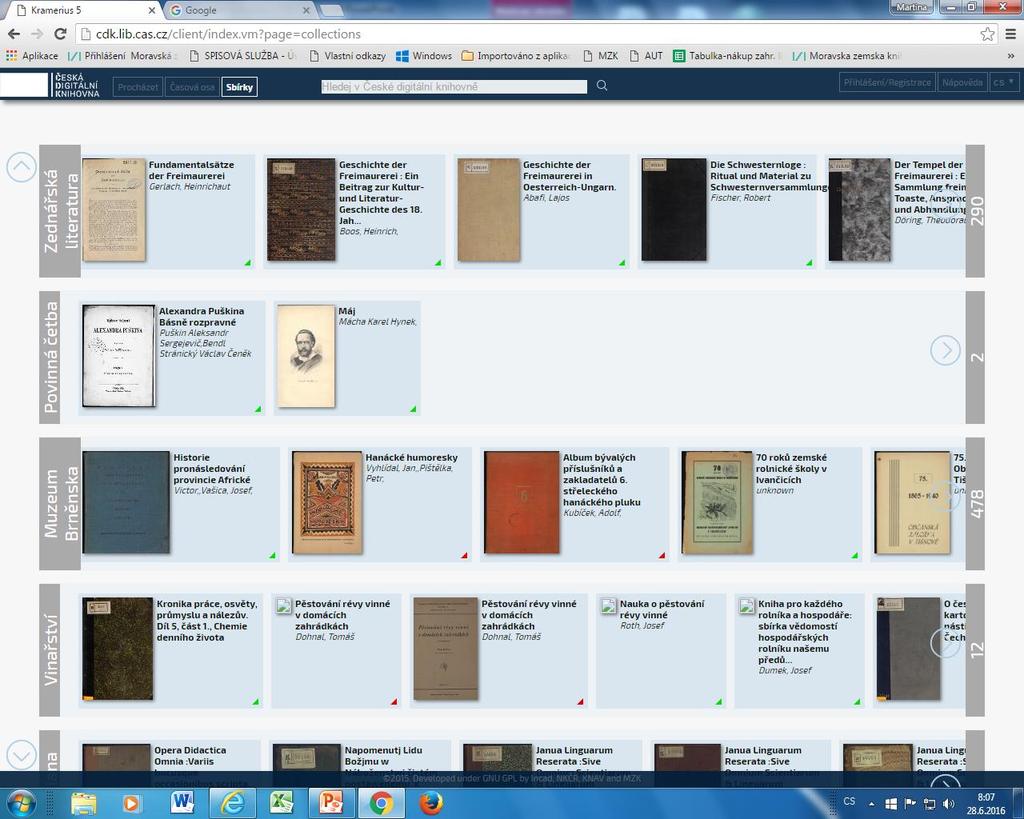Launch Firefox from taskbar

pyautogui.click(x=430, y=803)
